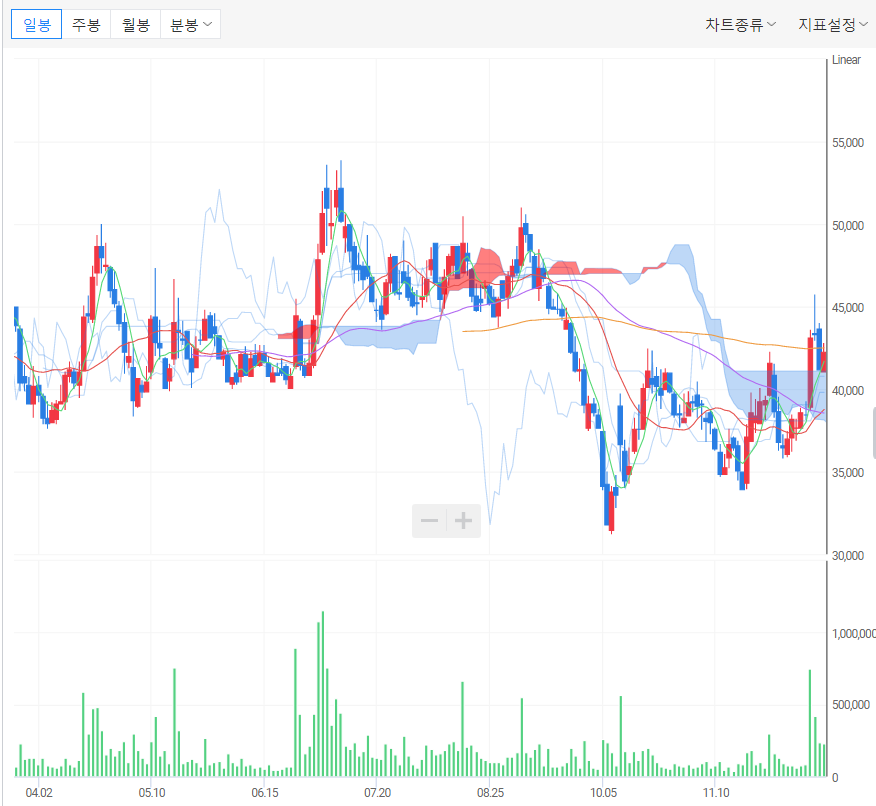Click the Linear scale label
Screen dimensions: 876x806
click(x=846, y=60)
